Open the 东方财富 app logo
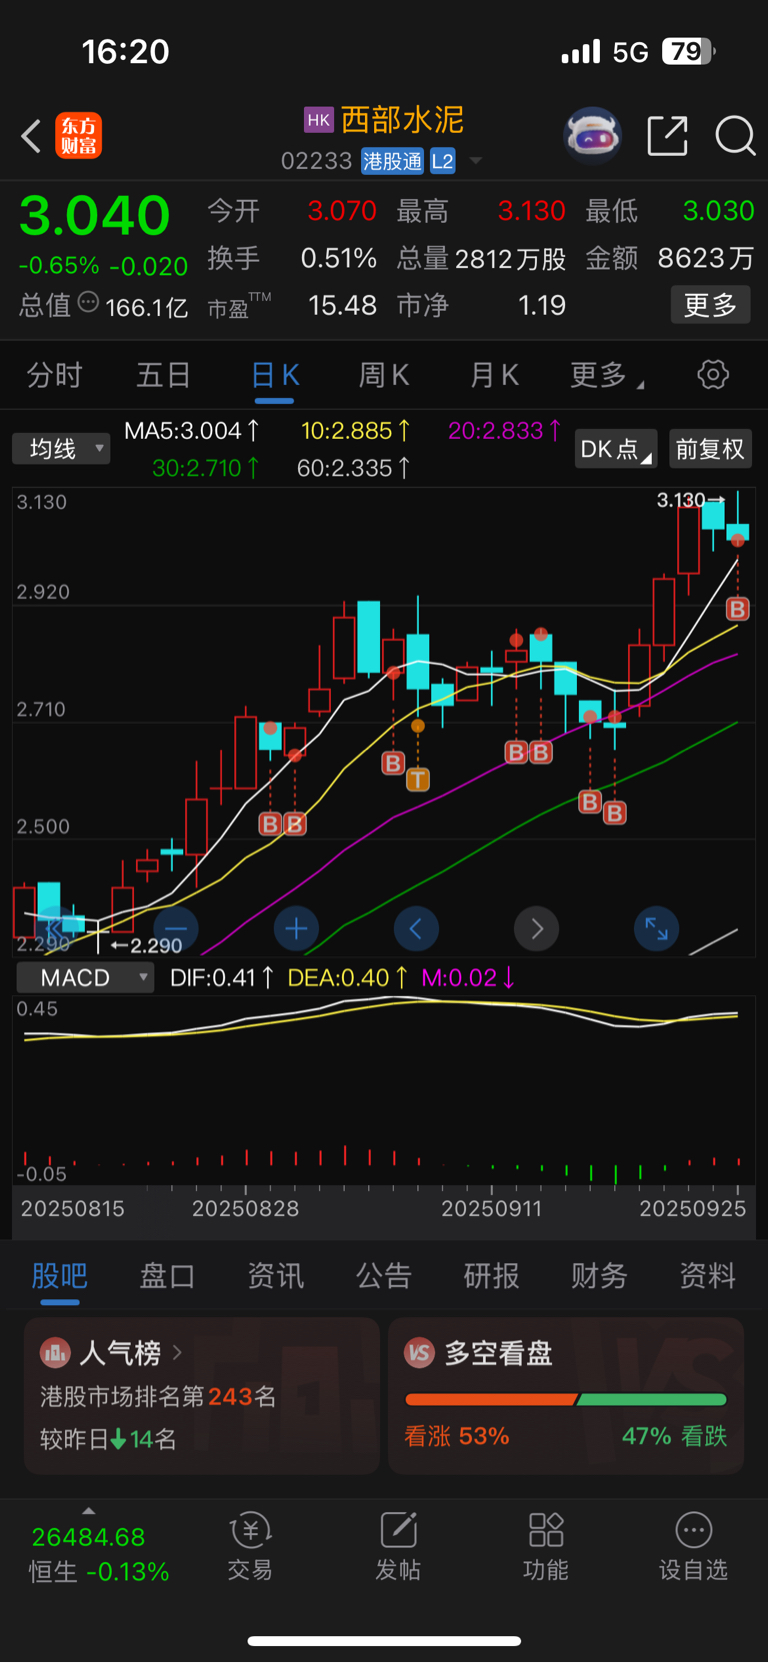768x1663 pixels. pyautogui.click(x=78, y=136)
